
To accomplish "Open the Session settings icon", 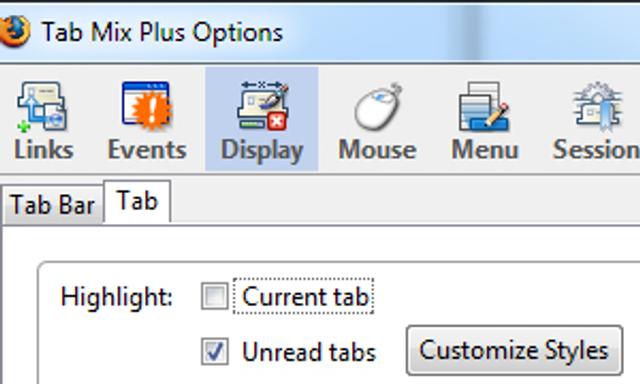I will pos(598,106).
